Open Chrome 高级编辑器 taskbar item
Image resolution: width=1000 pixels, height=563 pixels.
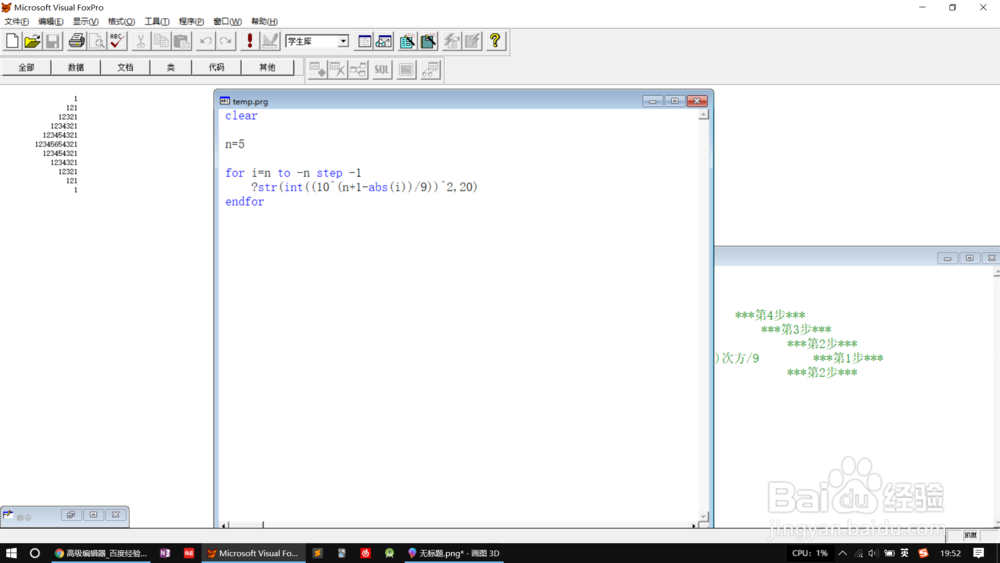[x=101, y=553]
